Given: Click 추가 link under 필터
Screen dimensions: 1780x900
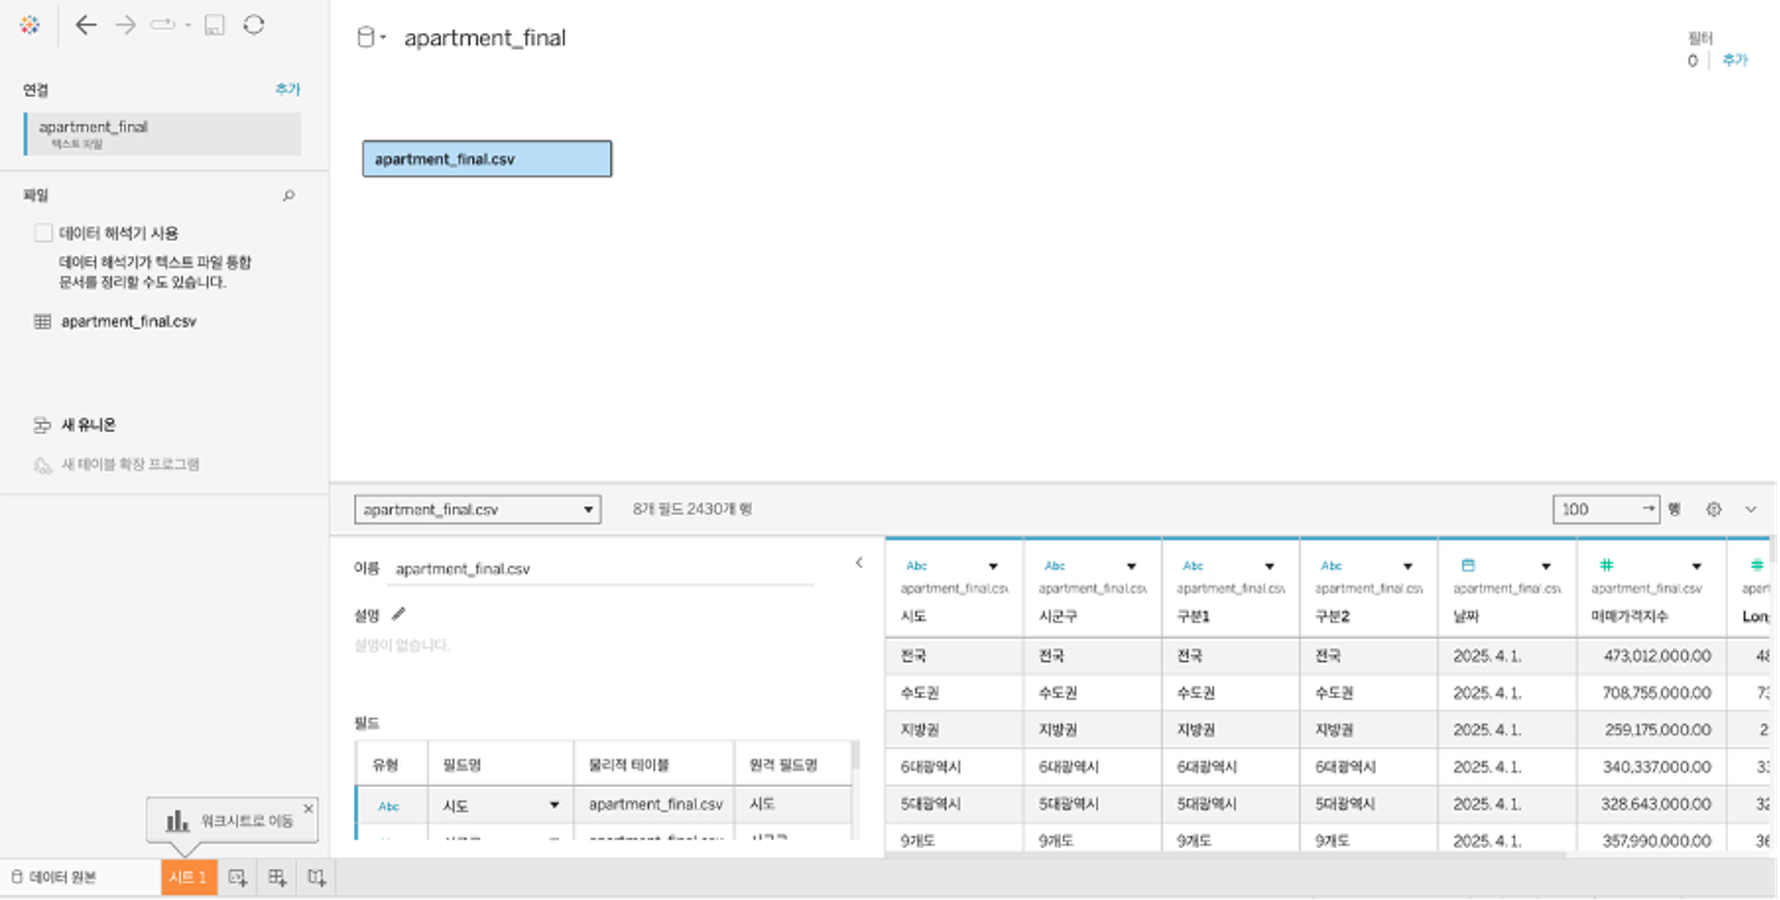Looking at the screenshot, I should (x=1735, y=60).
